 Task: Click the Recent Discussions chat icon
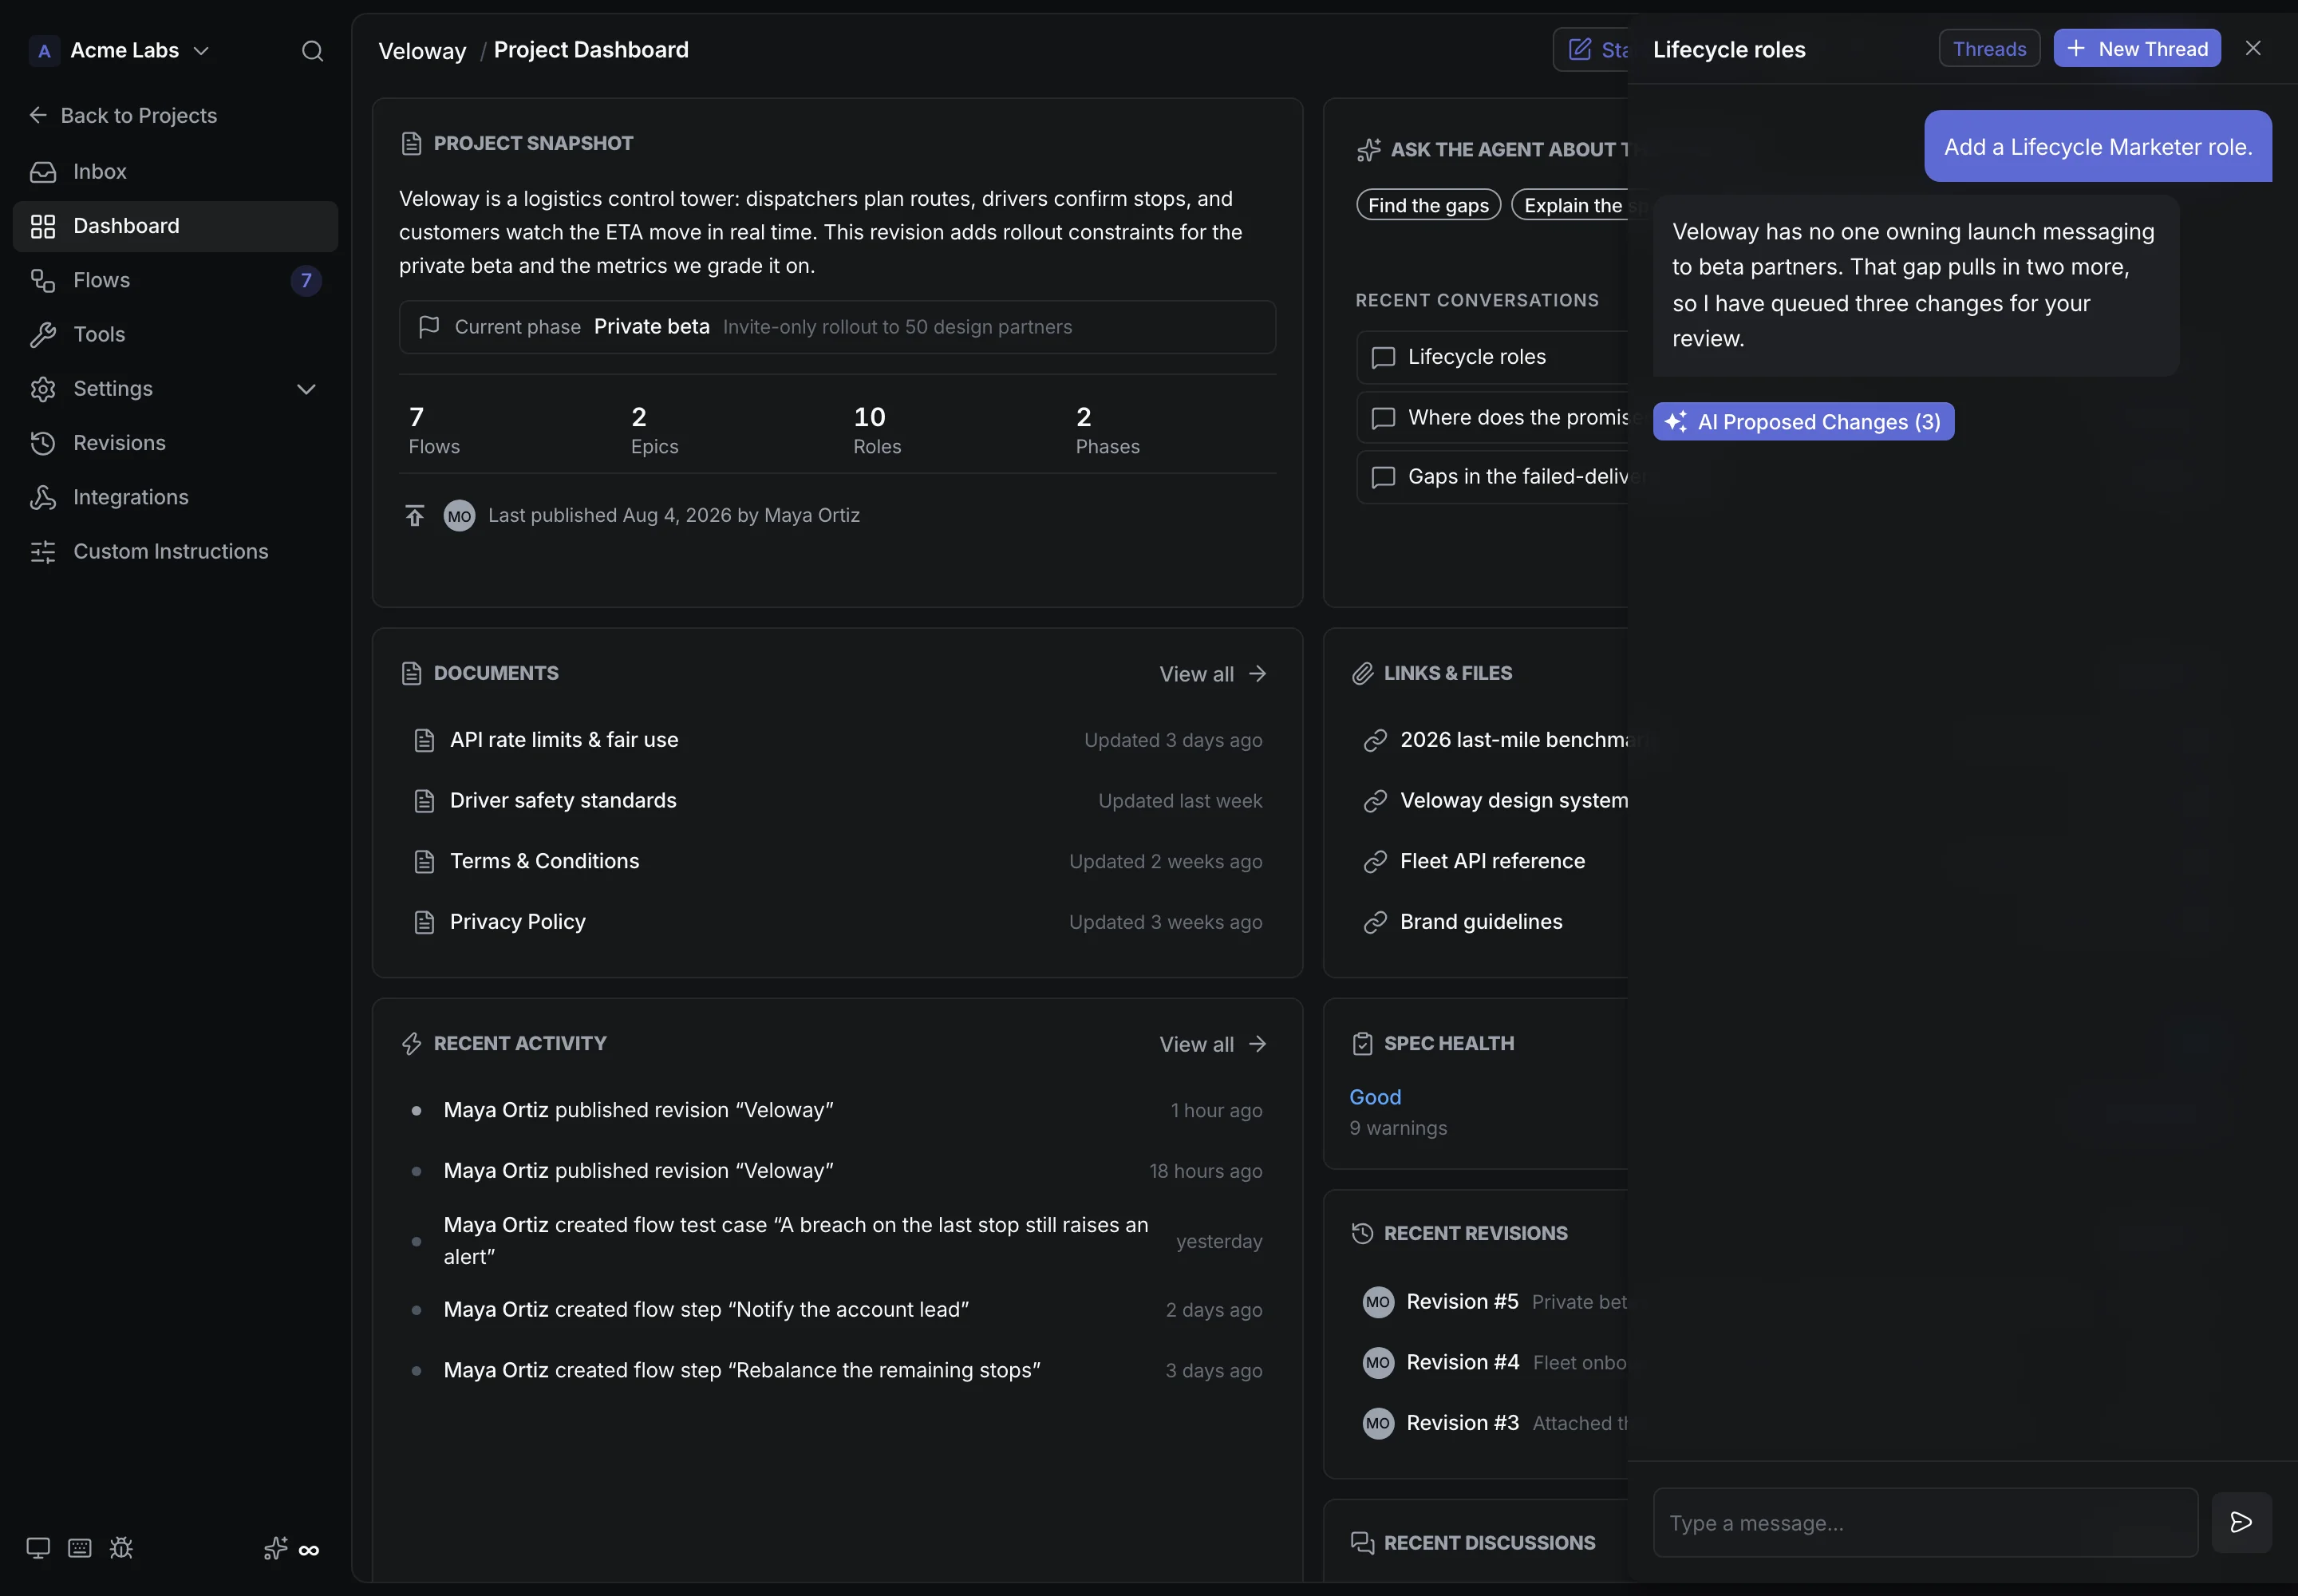click(x=1362, y=1543)
